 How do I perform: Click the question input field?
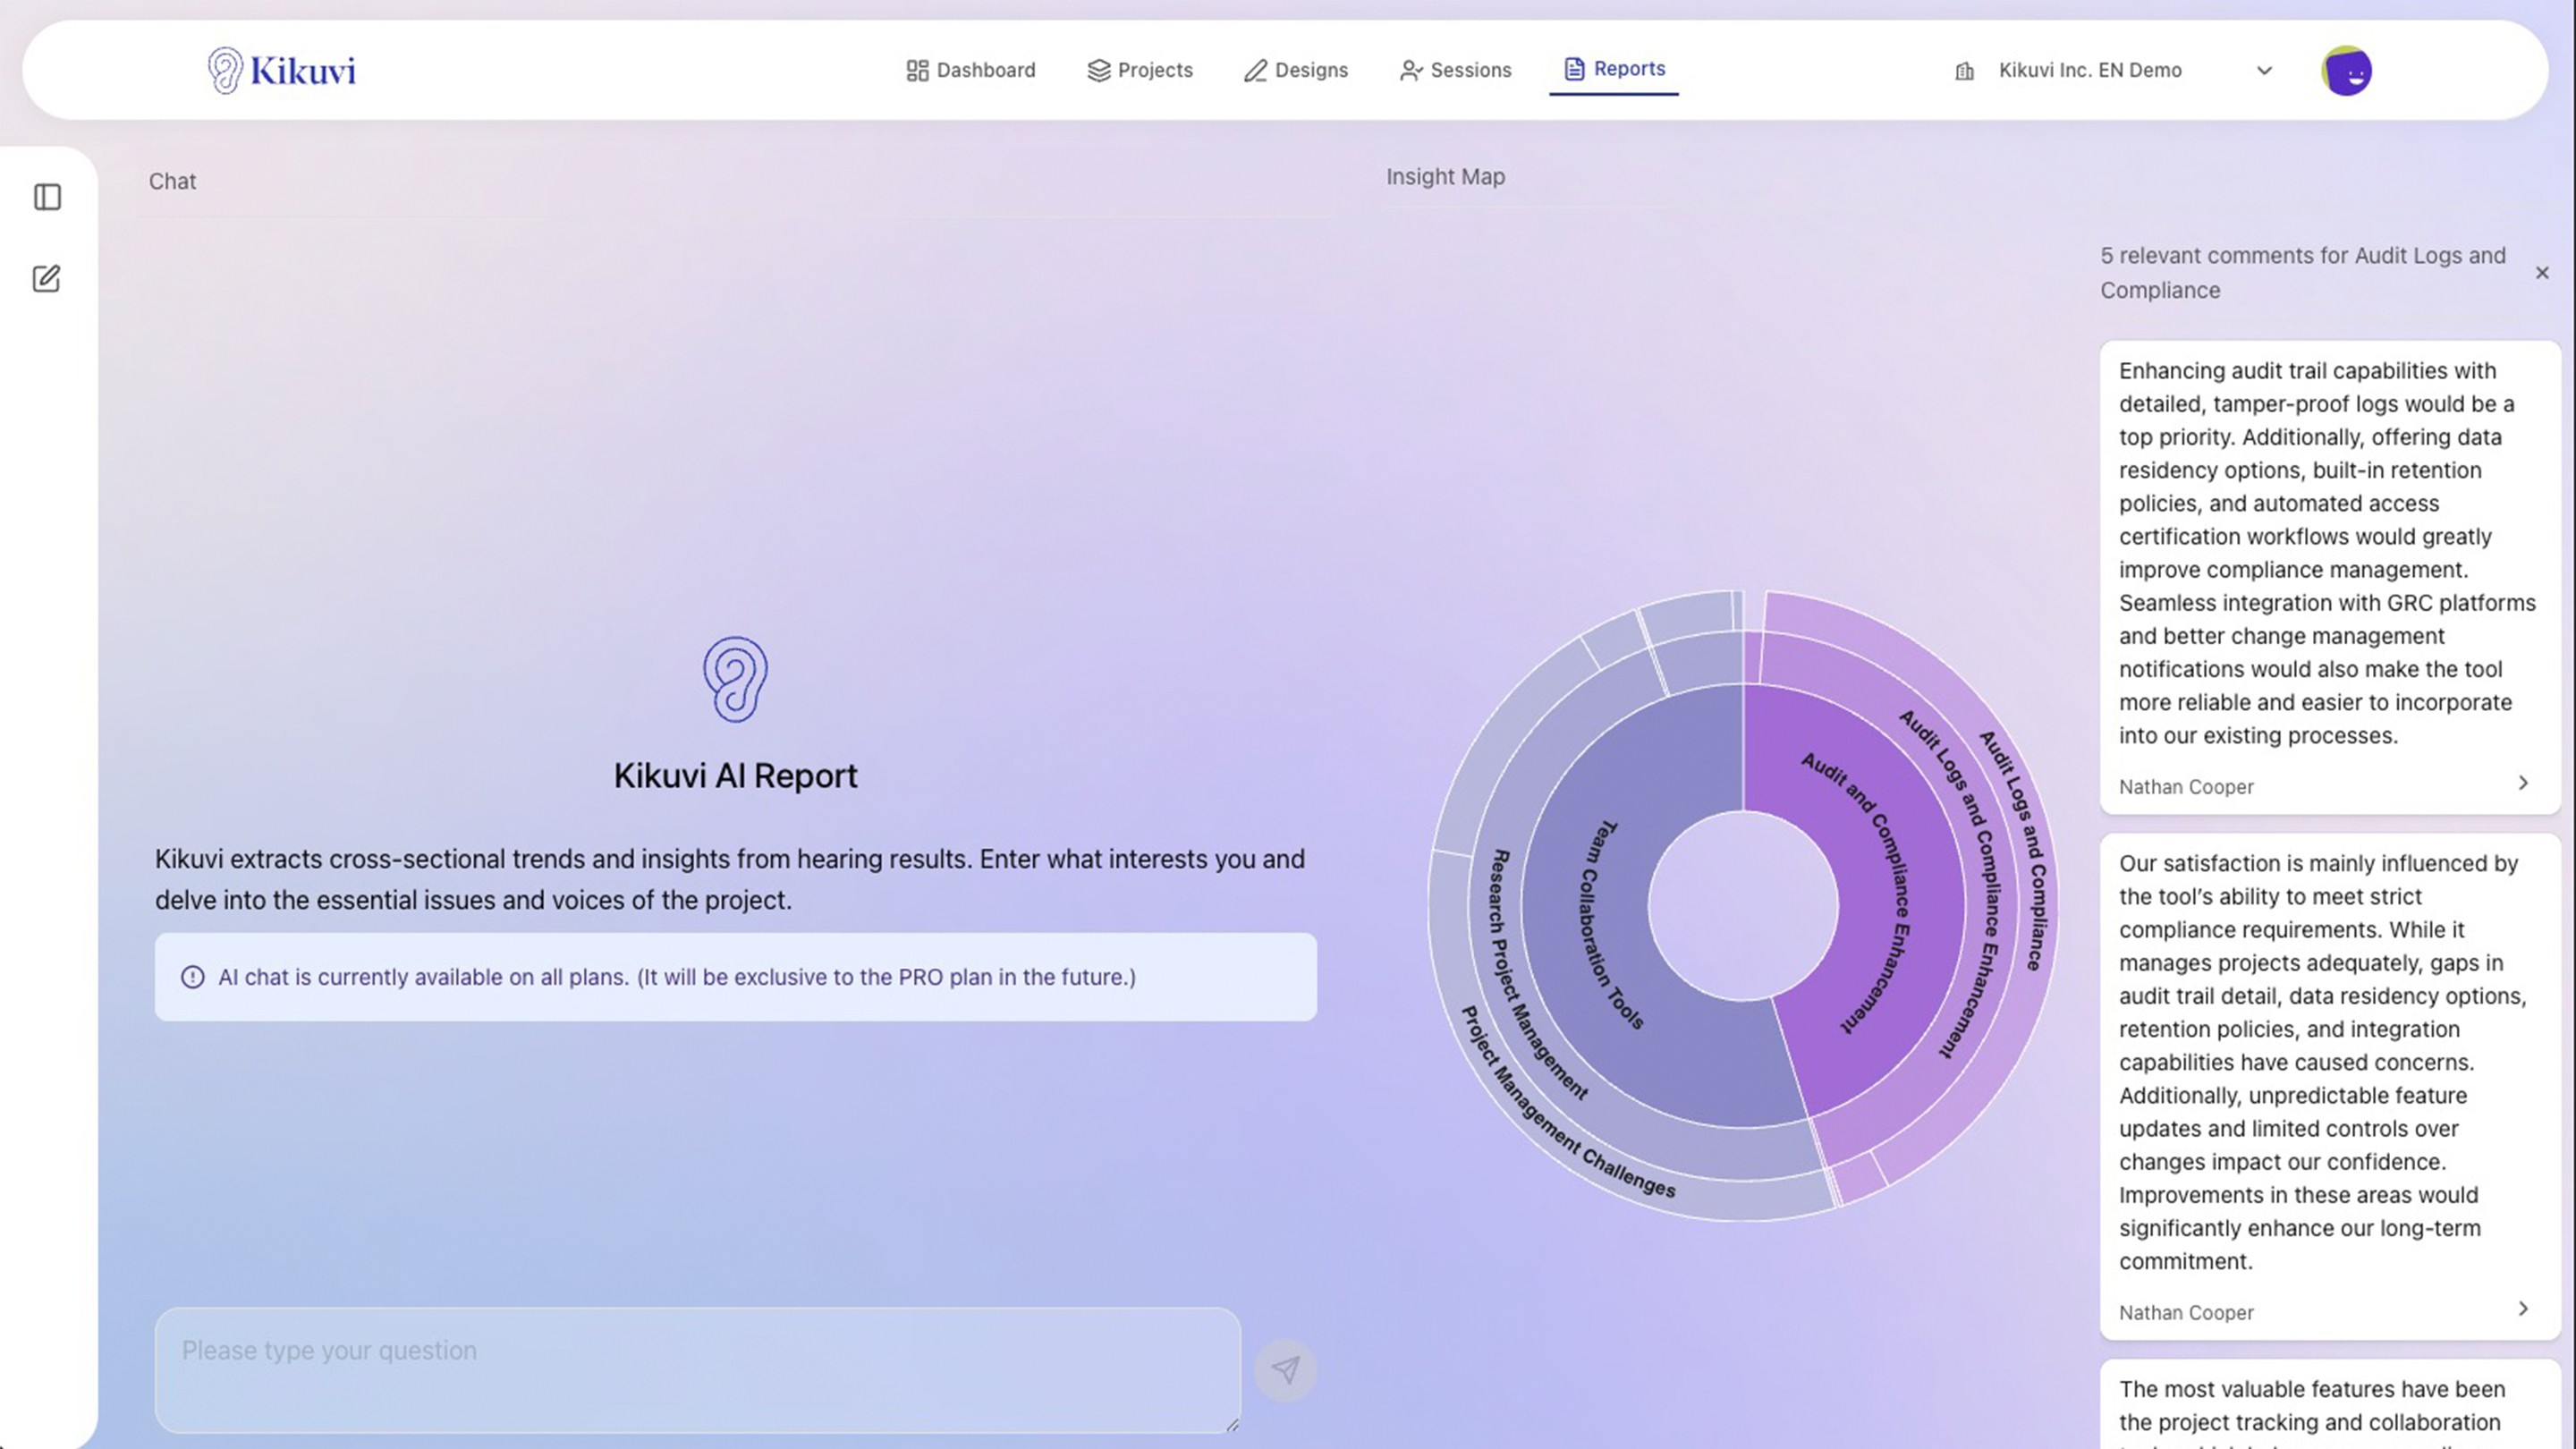pyautogui.click(x=697, y=1369)
